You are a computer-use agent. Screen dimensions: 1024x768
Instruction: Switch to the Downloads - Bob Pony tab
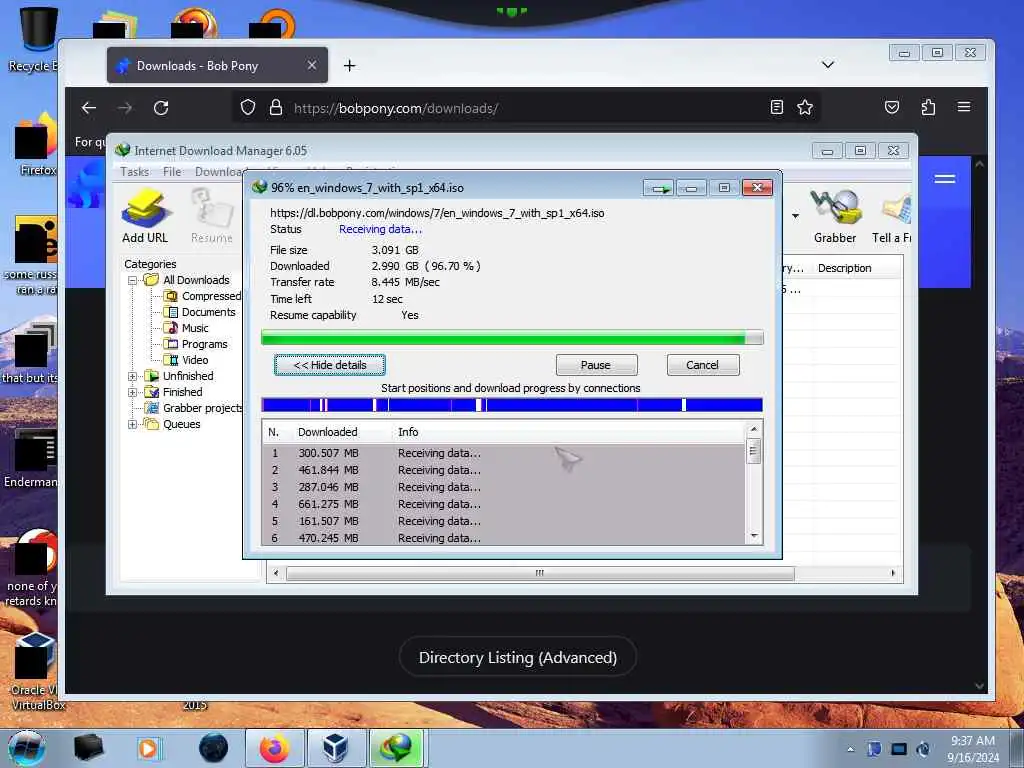click(x=217, y=65)
